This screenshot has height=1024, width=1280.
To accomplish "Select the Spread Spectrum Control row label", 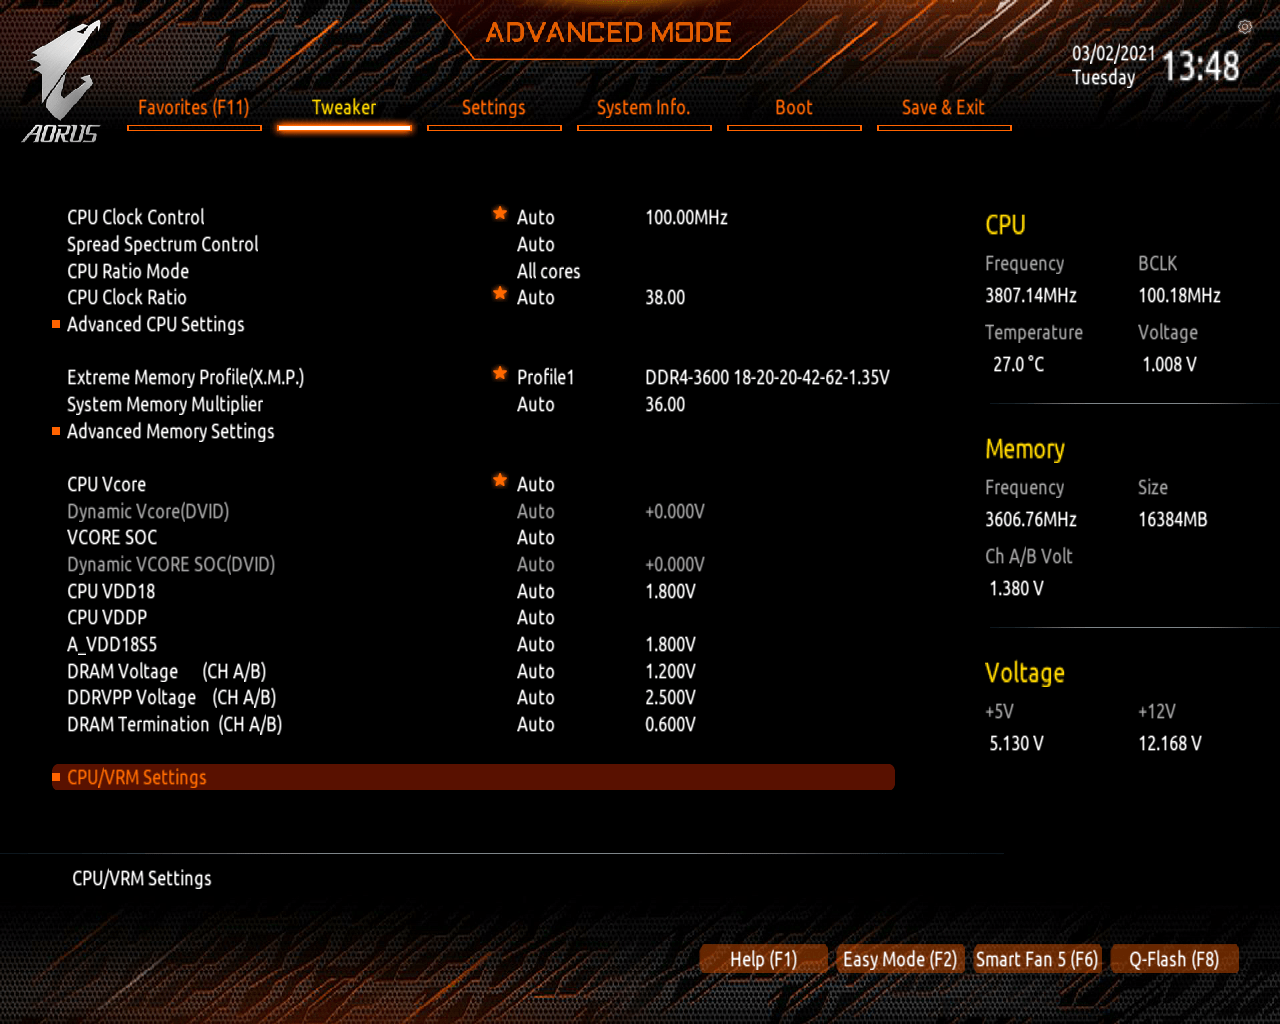I will 163,244.
